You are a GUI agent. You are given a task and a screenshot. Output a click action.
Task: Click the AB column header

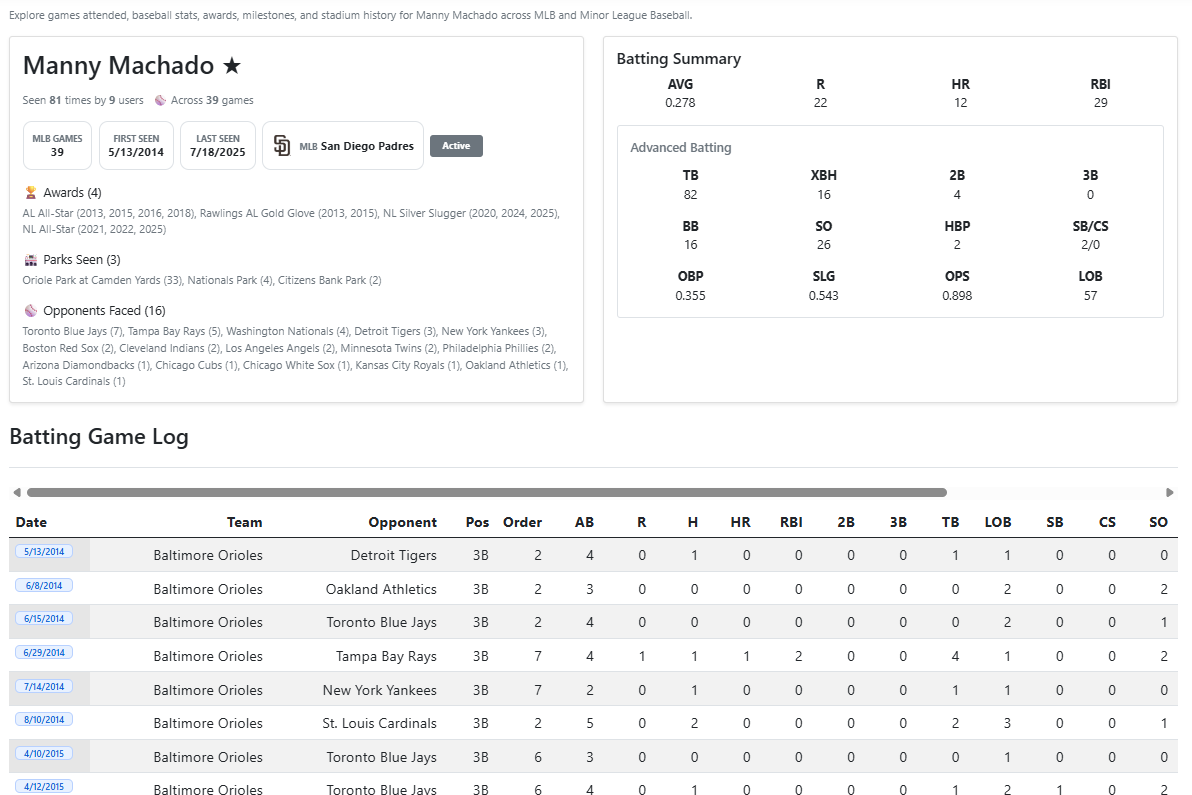pos(584,522)
